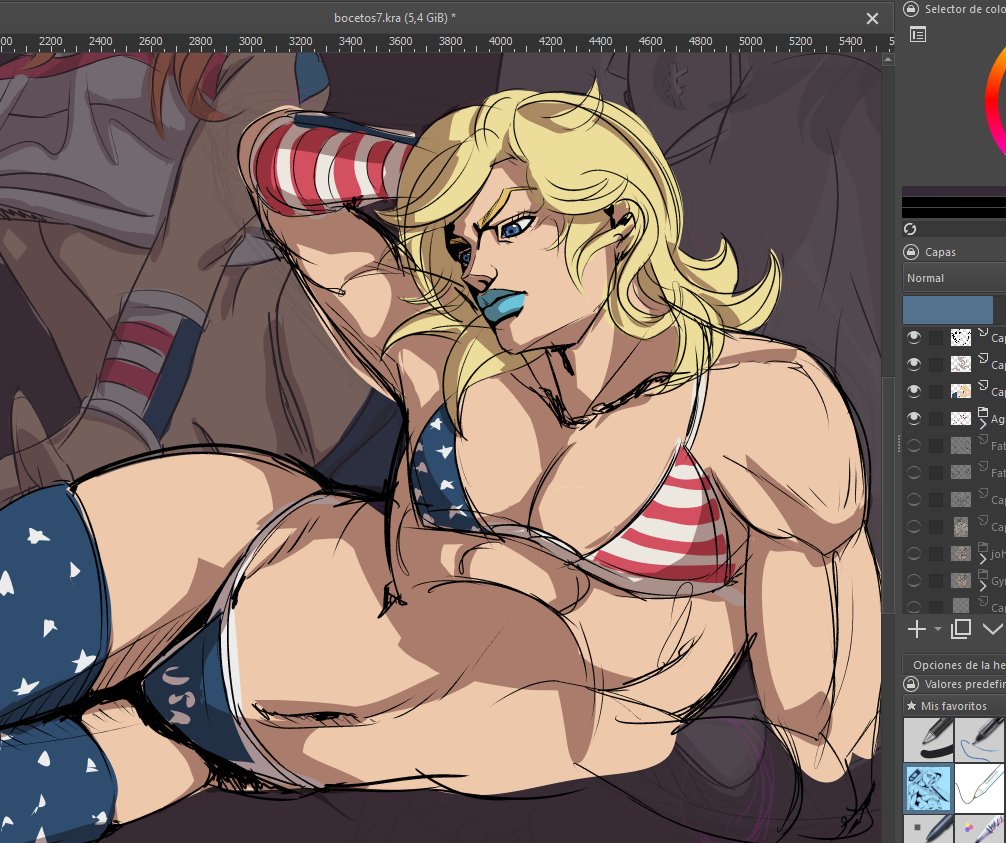Select the bocetos7.kra document tab title
This screenshot has width=1006, height=843.
(x=395, y=18)
